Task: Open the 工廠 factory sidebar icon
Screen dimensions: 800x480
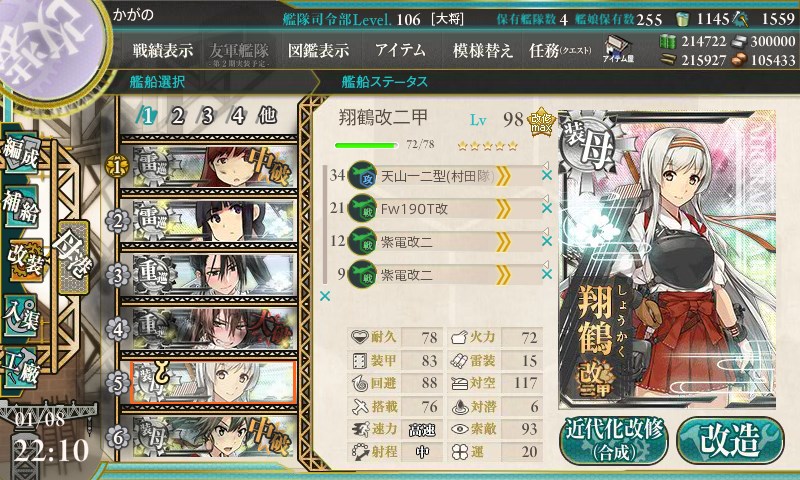Action: [21, 368]
